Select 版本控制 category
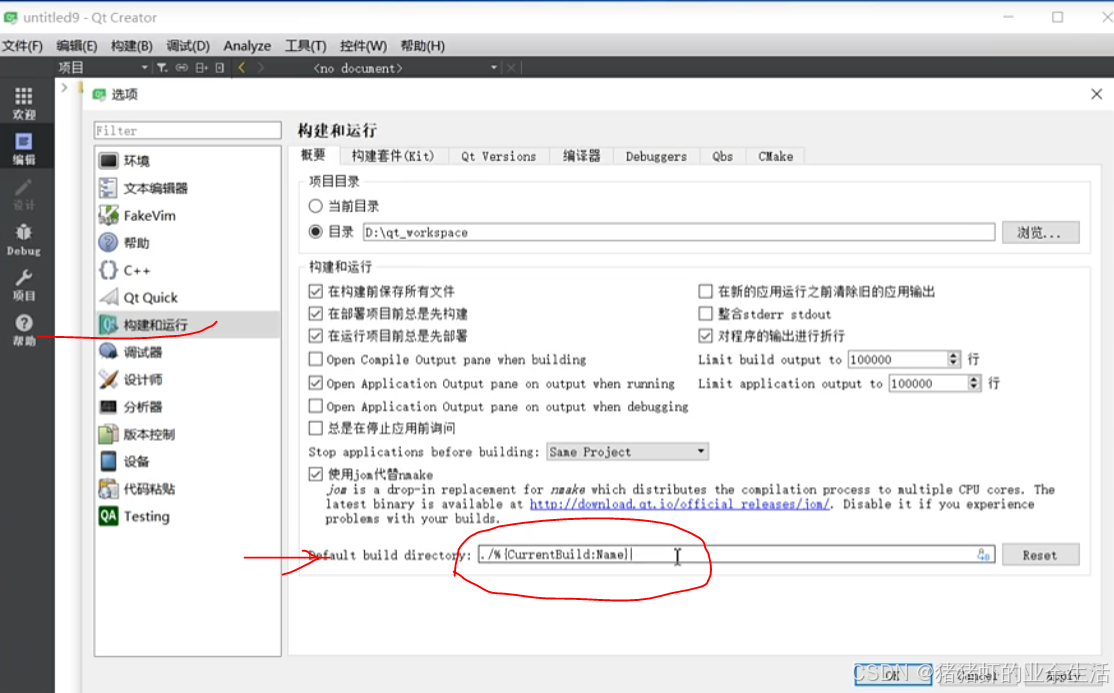 click(x=188, y=434)
